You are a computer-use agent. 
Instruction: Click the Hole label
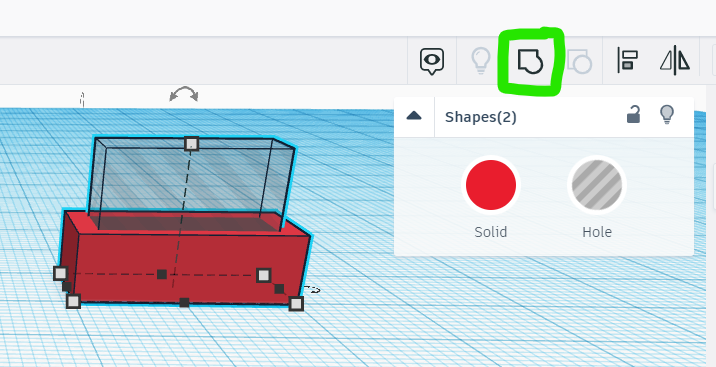(597, 232)
